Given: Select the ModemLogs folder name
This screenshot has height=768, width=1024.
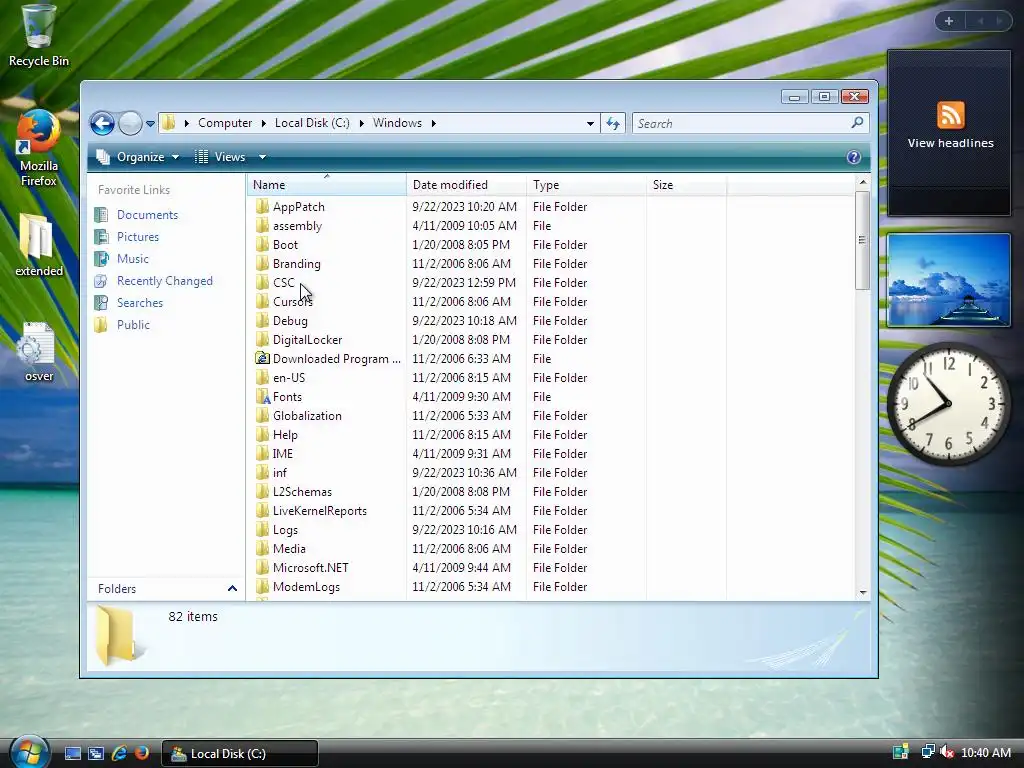Looking at the screenshot, I should 306,586.
